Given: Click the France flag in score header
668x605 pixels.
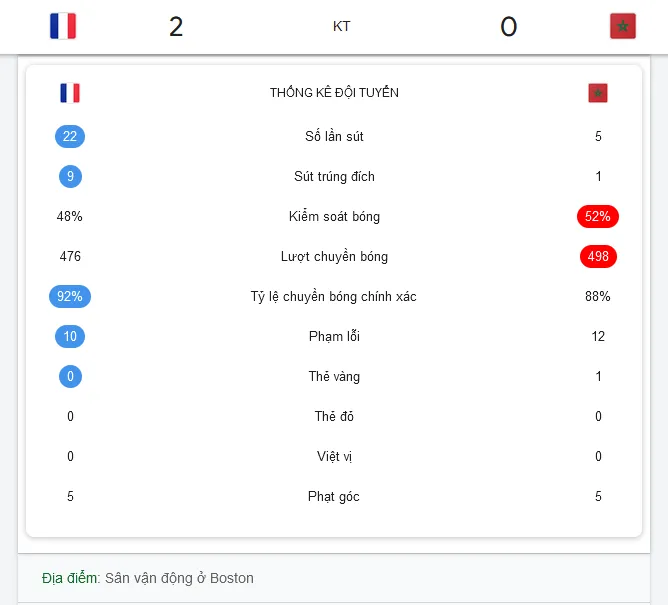Looking at the screenshot, I should [x=63, y=26].
